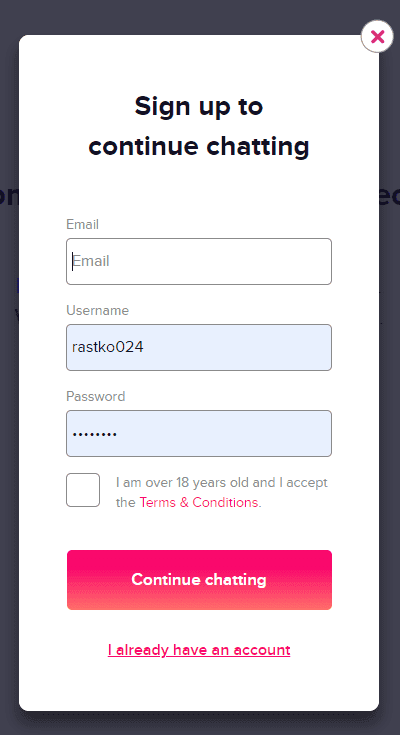Click the 'continue chatting' line of the title

199,146
